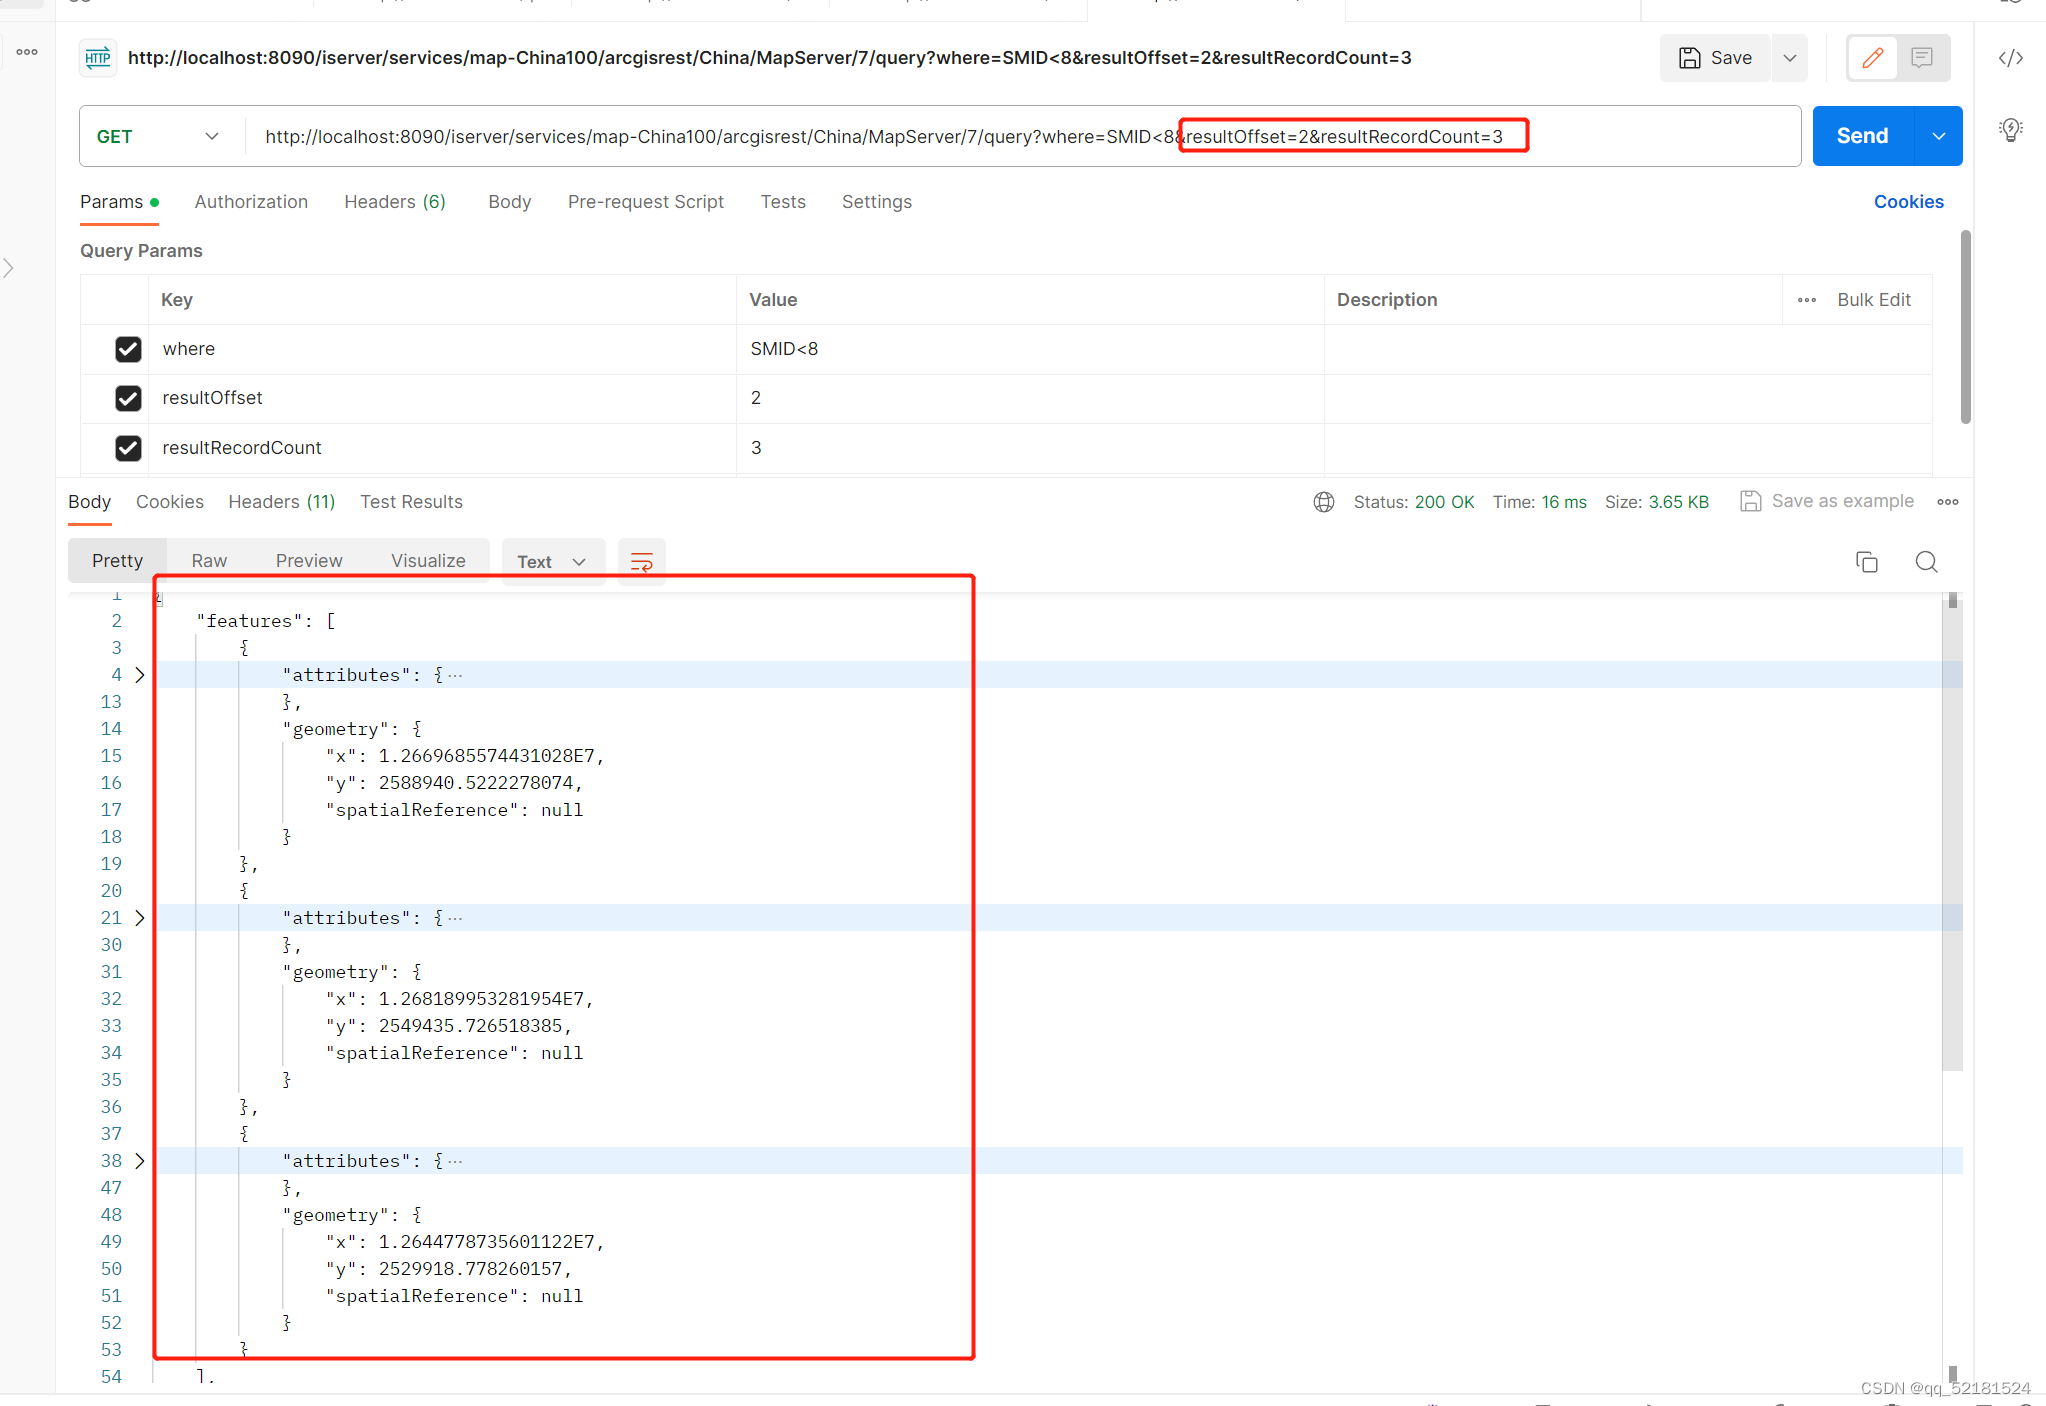Toggle the 'resultOffset' param checkbox
This screenshot has height=1406, width=2046.
pyautogui.click(x=127, y=398)
